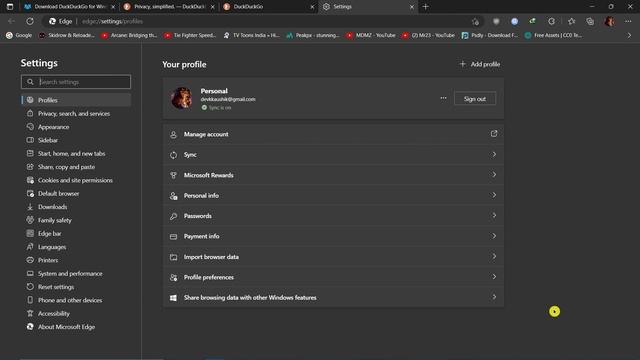Expand the Sync row chevron
The height and width of the screenshot is (360, 640).
coord(494,154)
